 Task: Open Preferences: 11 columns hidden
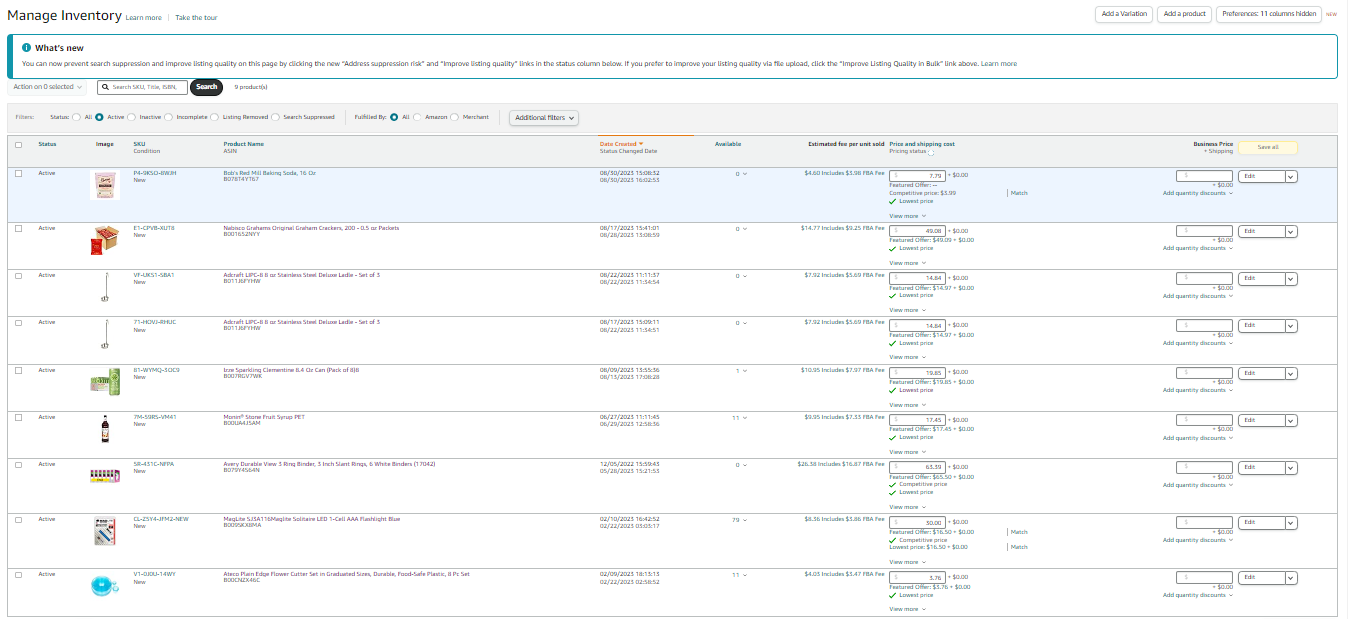pos(1269,14)
